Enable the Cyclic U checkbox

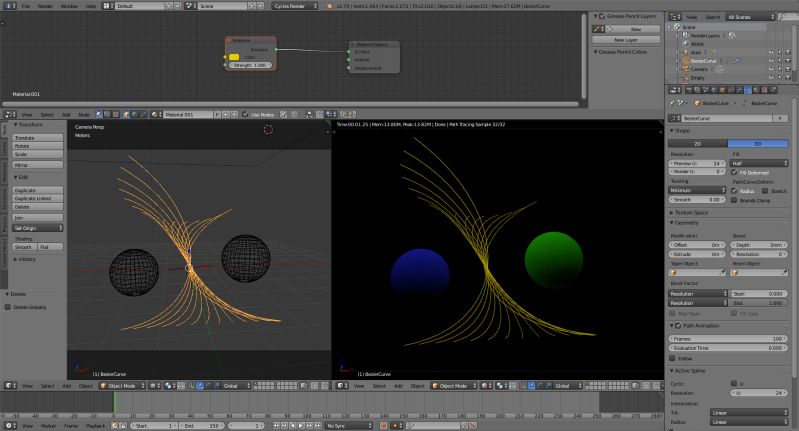click(x=734, y=383)
